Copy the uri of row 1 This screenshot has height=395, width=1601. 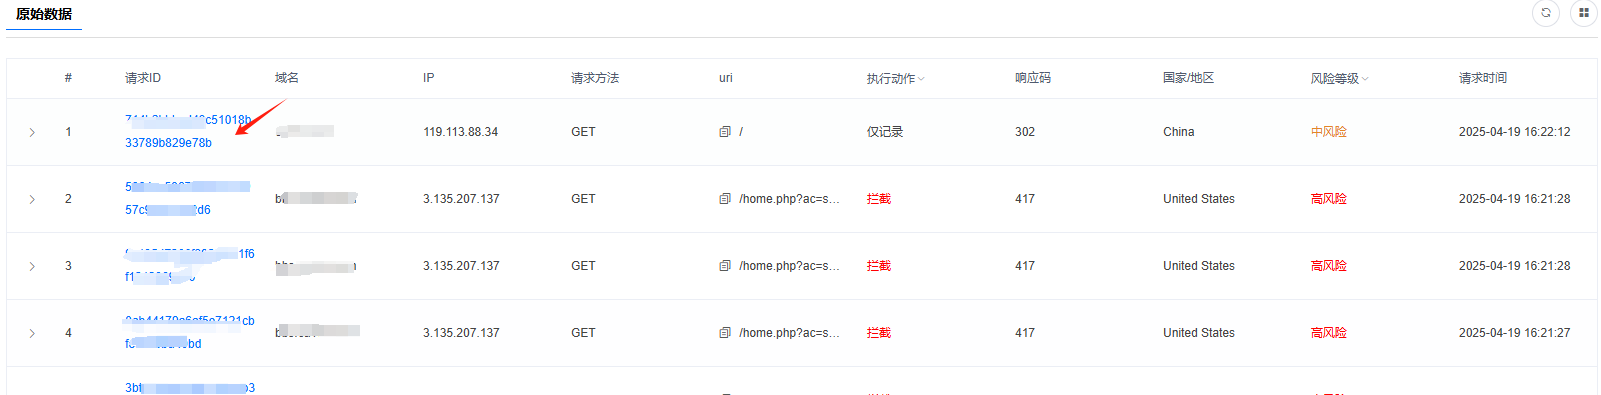[x=725, y=132]
